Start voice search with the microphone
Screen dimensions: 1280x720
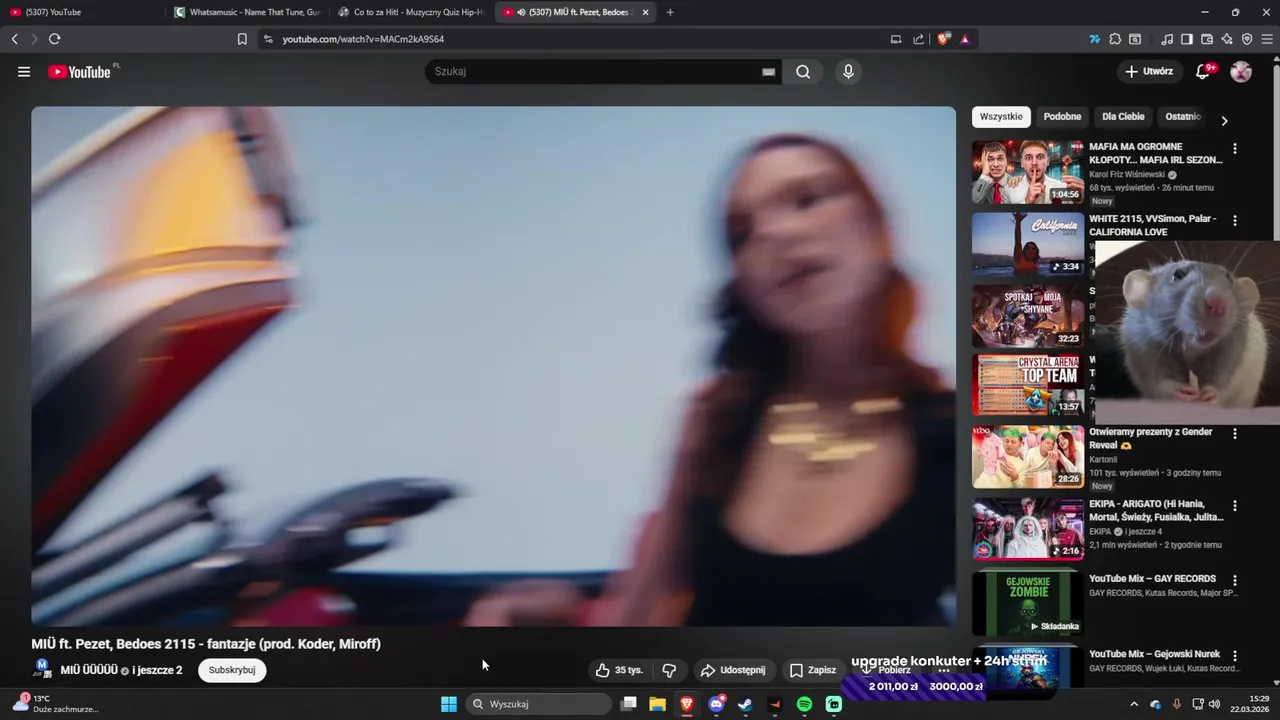pos(848,72)
